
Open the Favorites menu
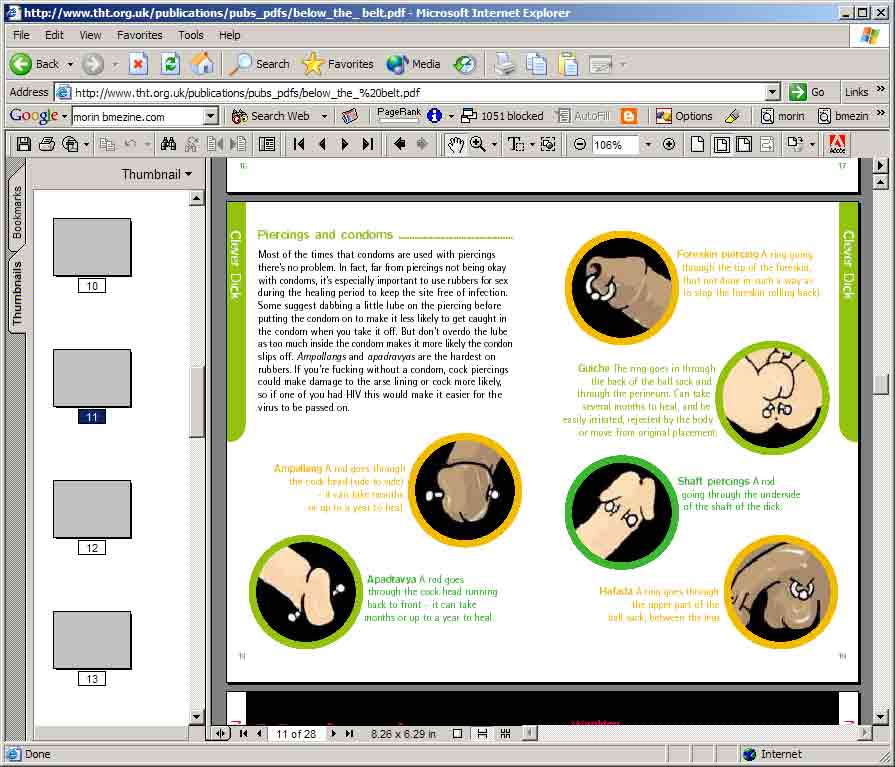click(x=140, y=35)
